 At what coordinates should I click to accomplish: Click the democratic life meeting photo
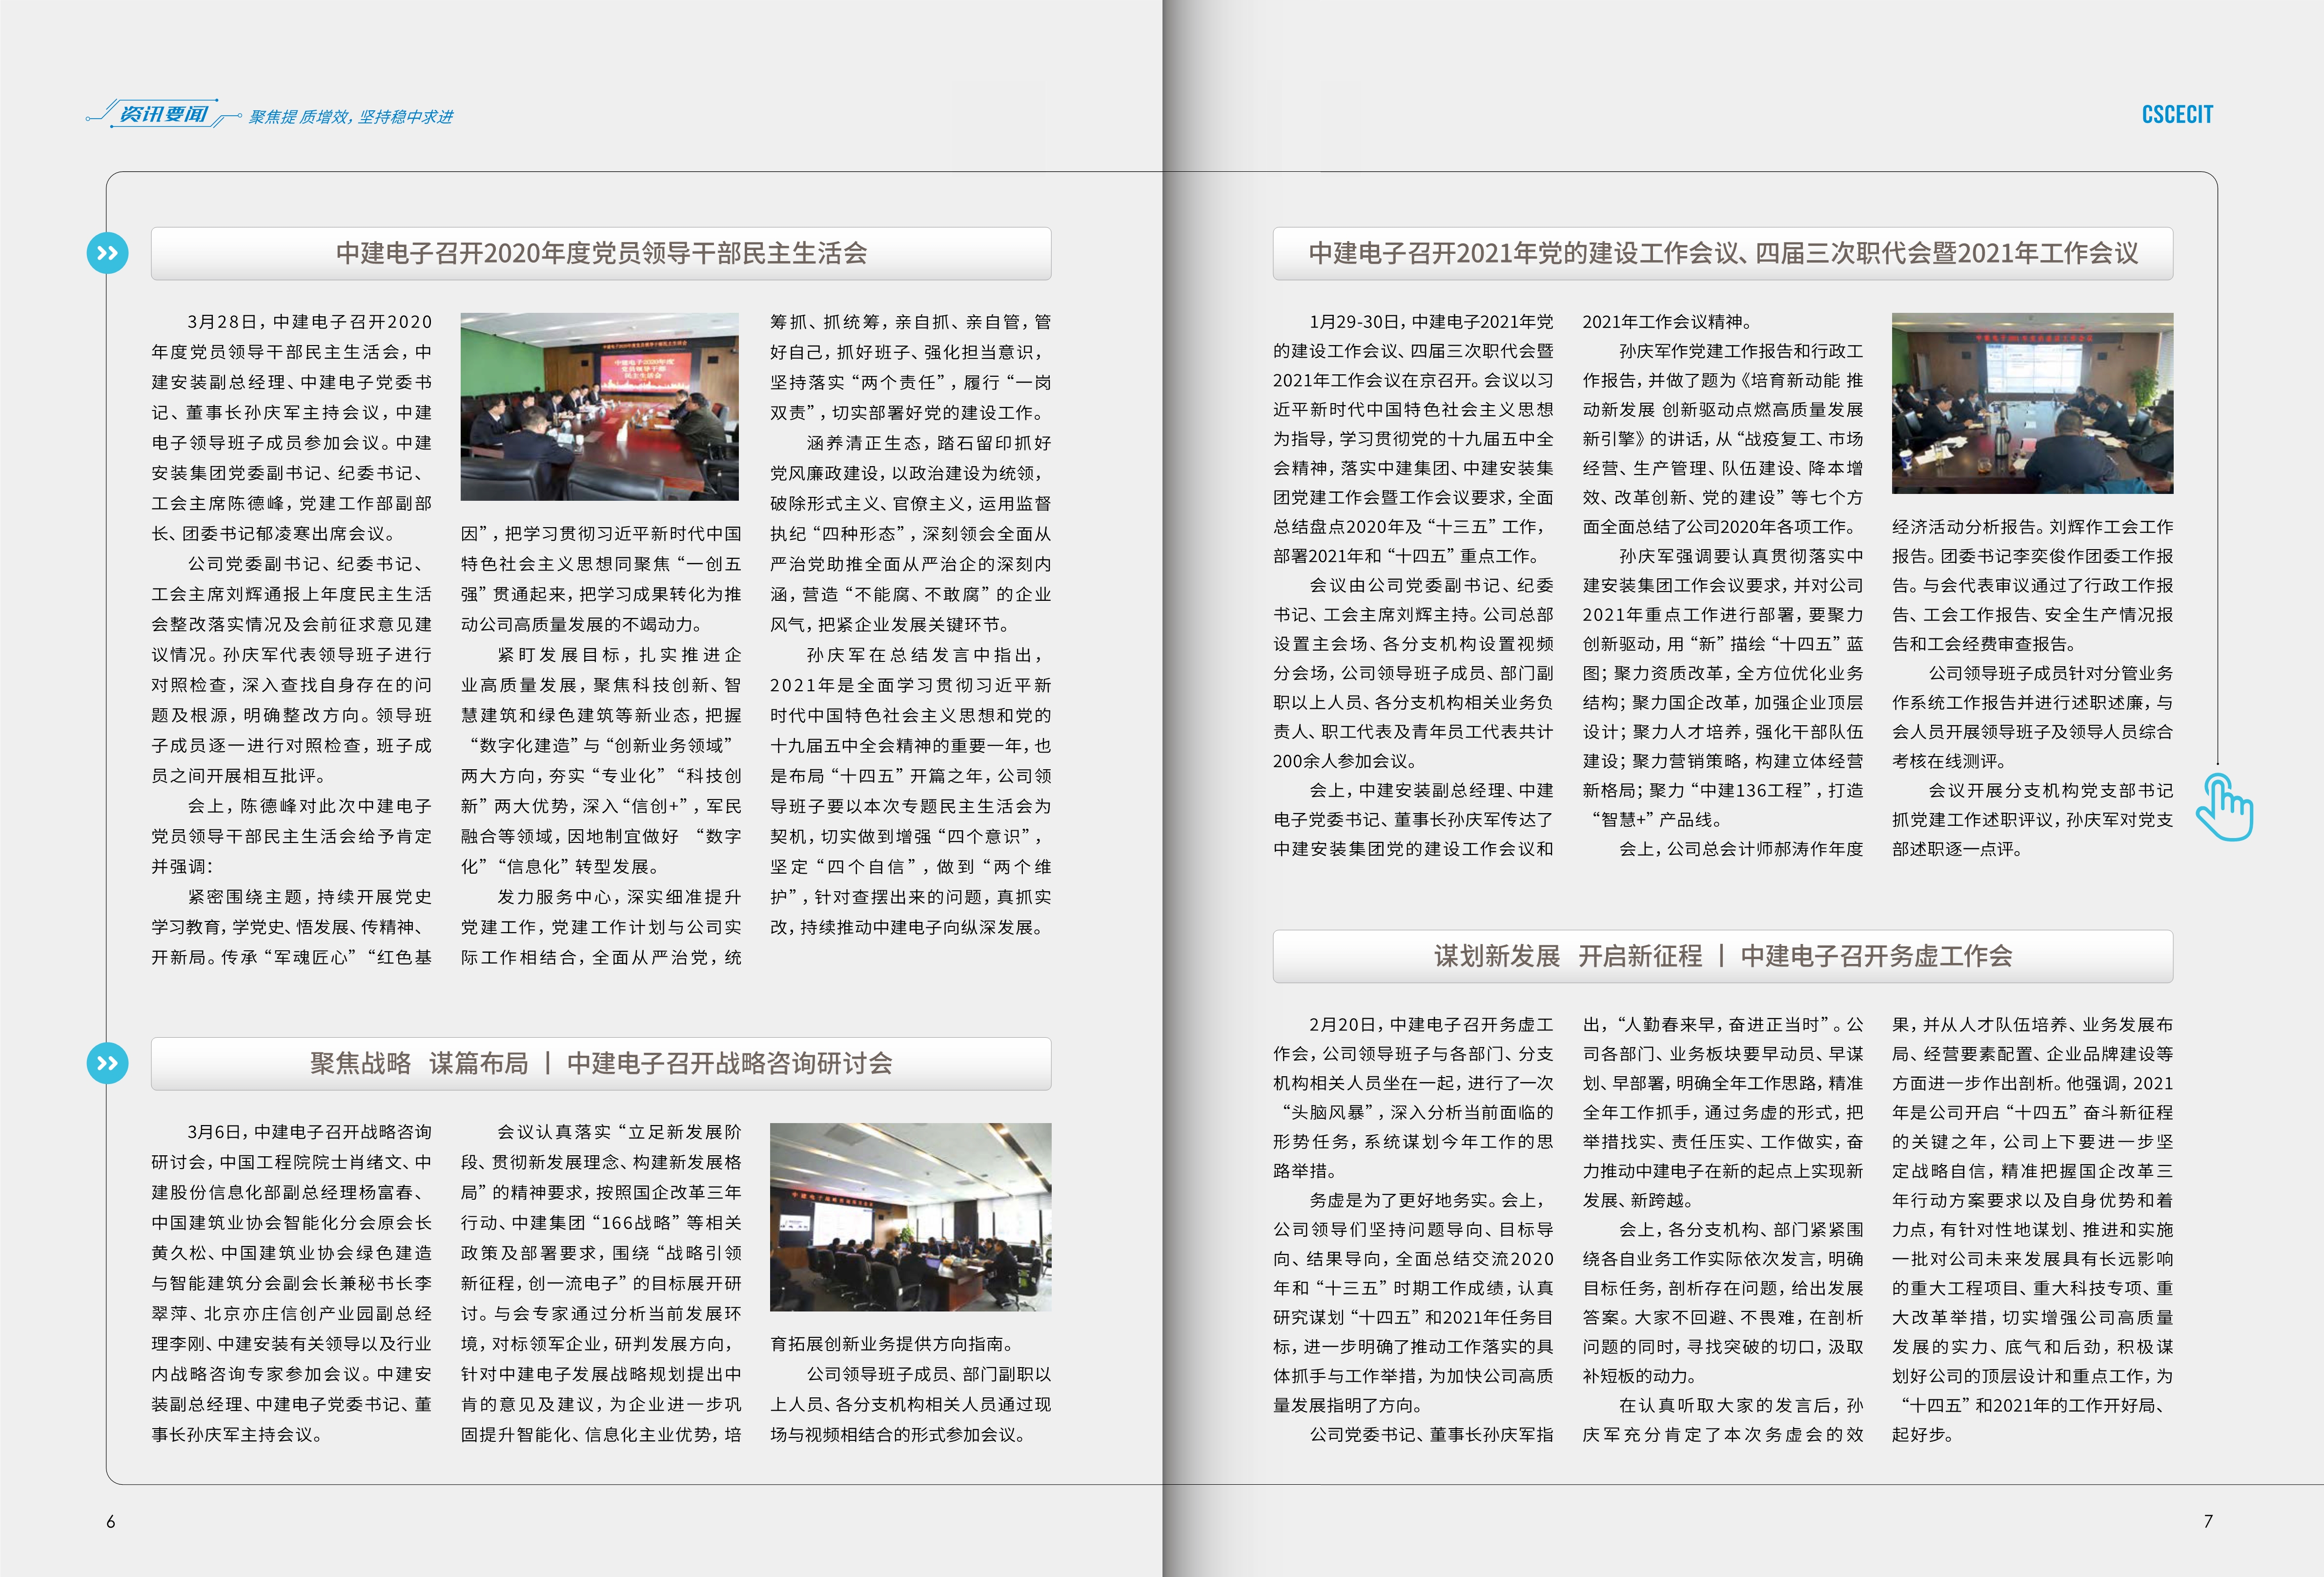[x=600, y=406]
